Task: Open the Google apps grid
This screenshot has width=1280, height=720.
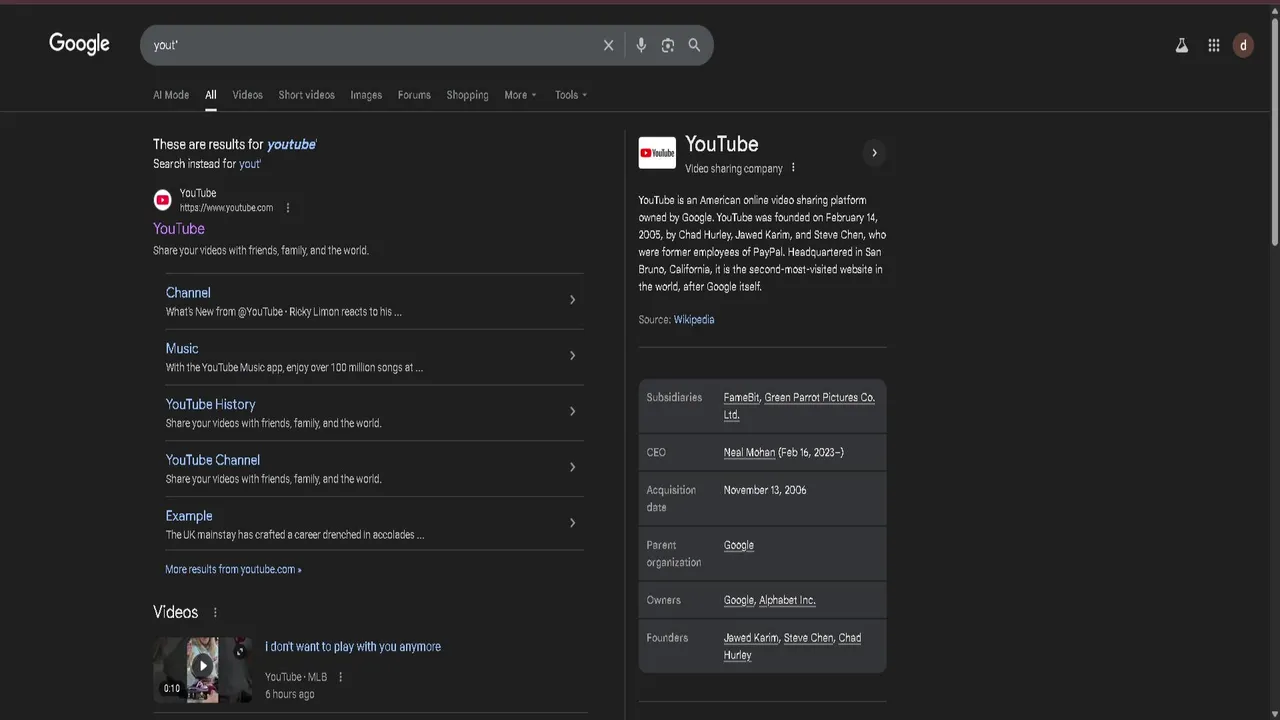Action: (1213, 45)
